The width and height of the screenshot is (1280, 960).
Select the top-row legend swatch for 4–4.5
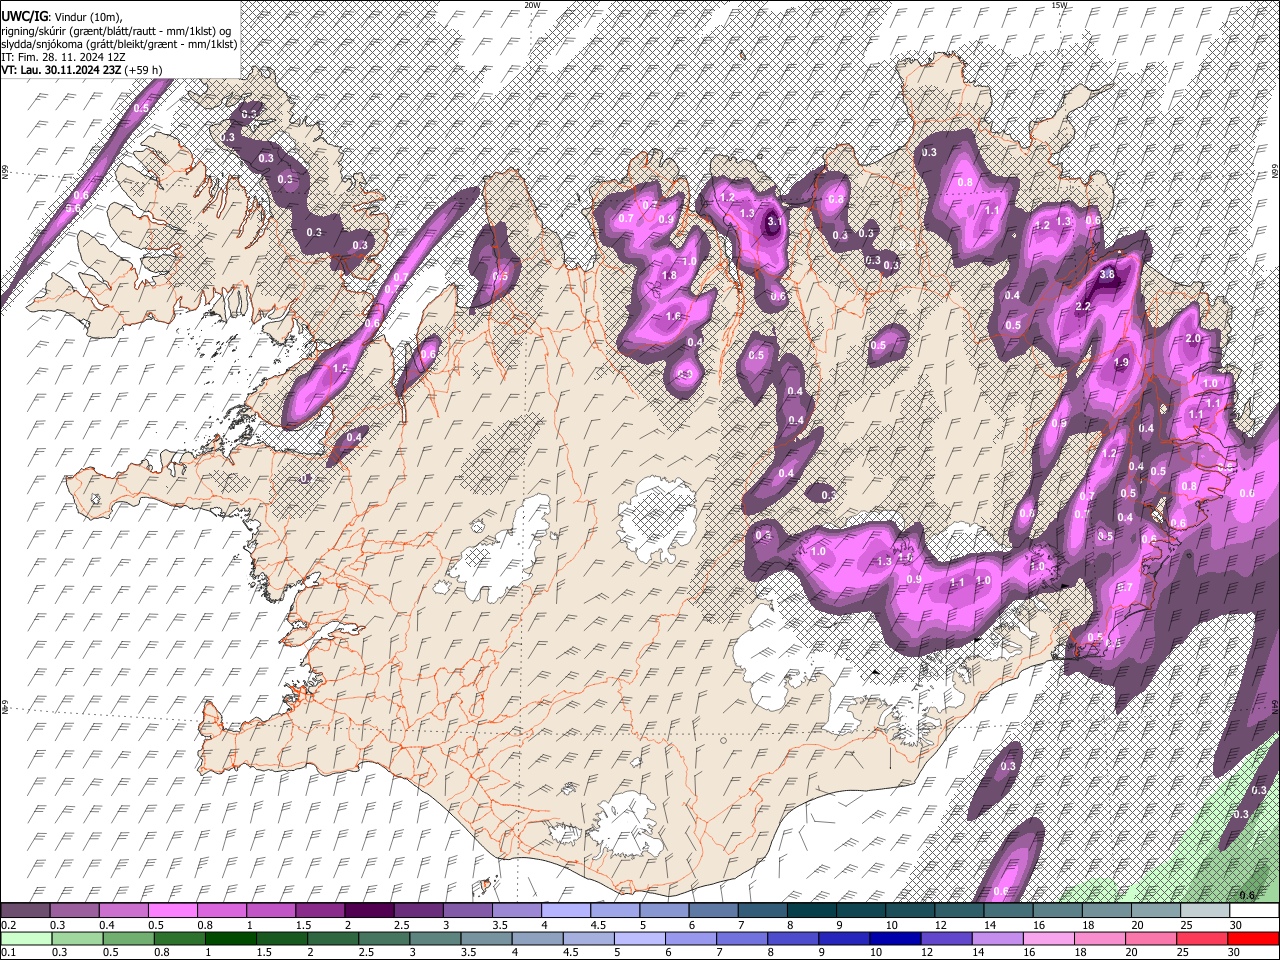566,911
